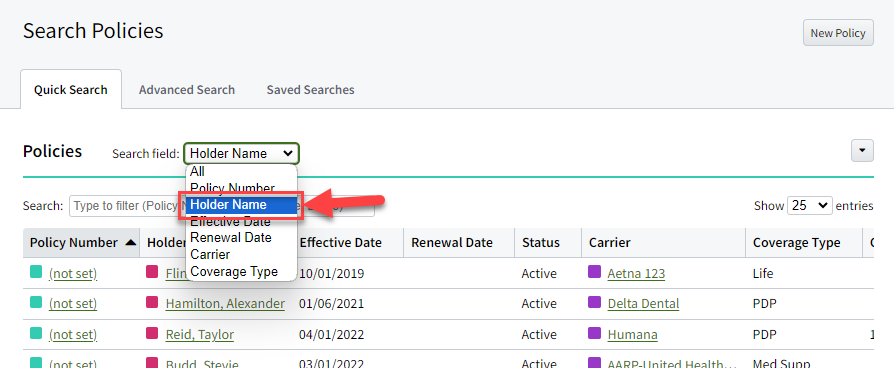Click effective date 10/01/2019 cell

[x=331, y=274]
